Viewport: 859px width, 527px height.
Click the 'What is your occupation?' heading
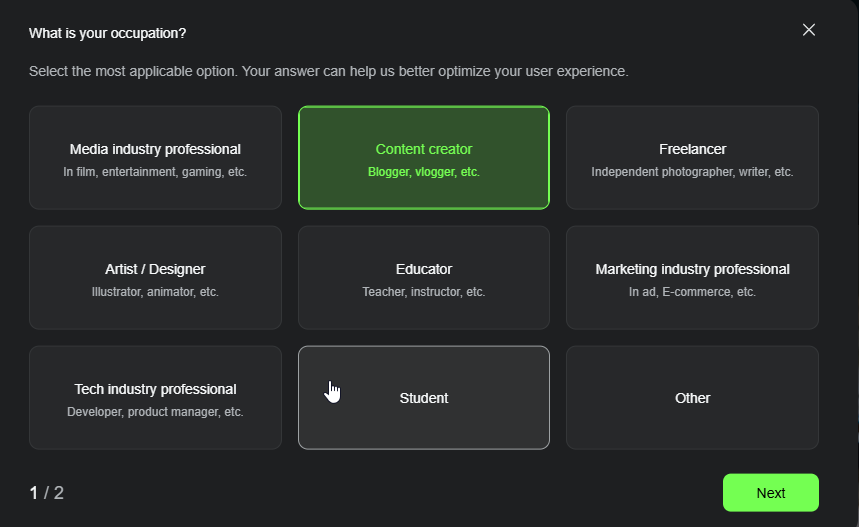click(x=107, y=33)
